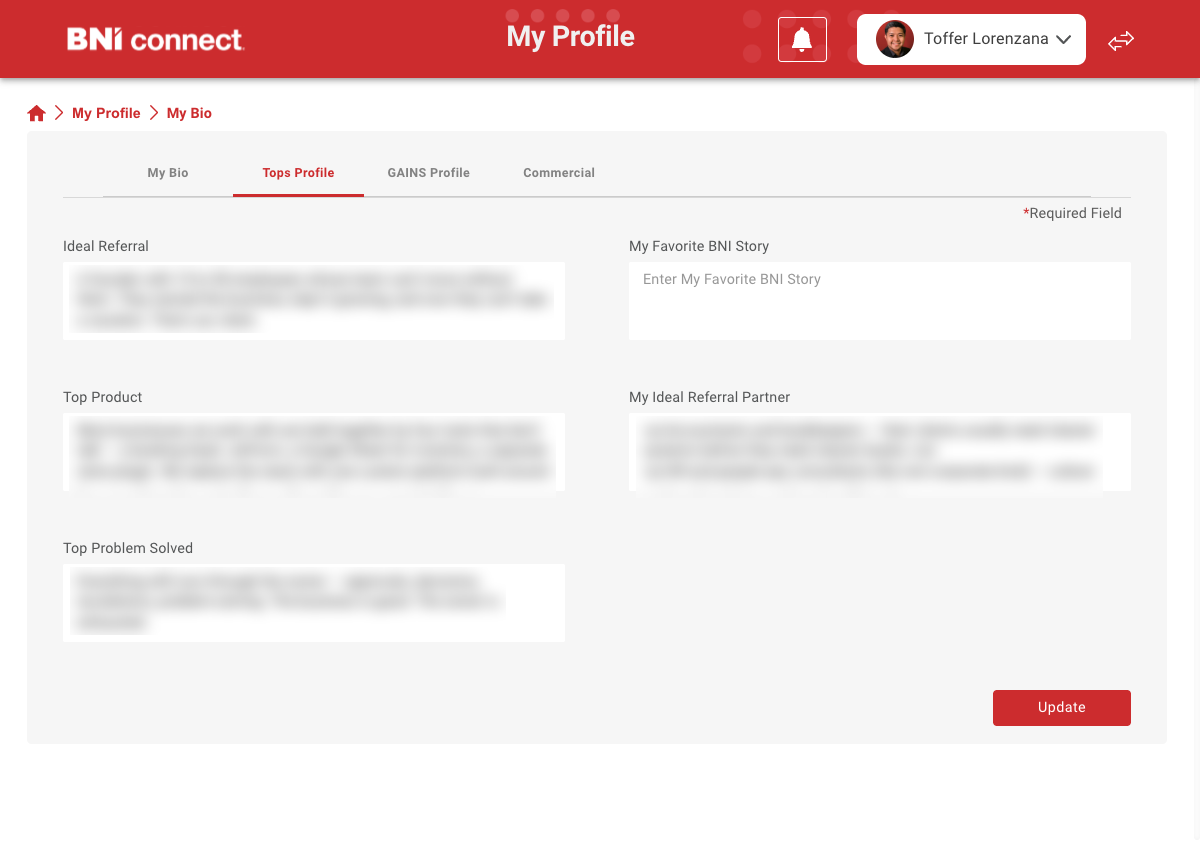Click the My Ideal Referral Partner field
Screen dimensions: 1200x842
880,452
